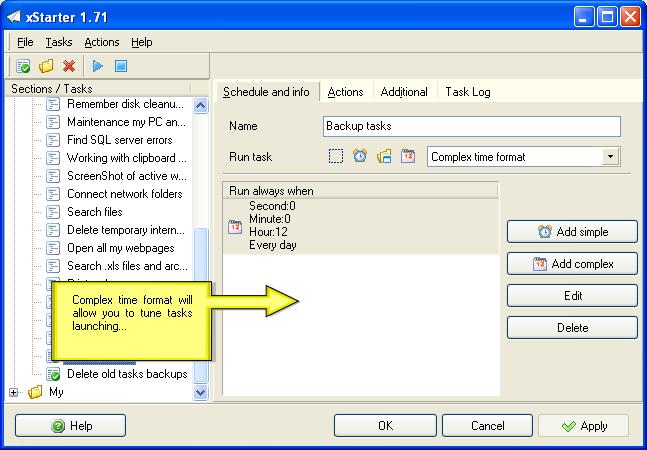Click the calendar icon in the schedule entry
Screen dimensions: 647x450
tap(235, 226)
